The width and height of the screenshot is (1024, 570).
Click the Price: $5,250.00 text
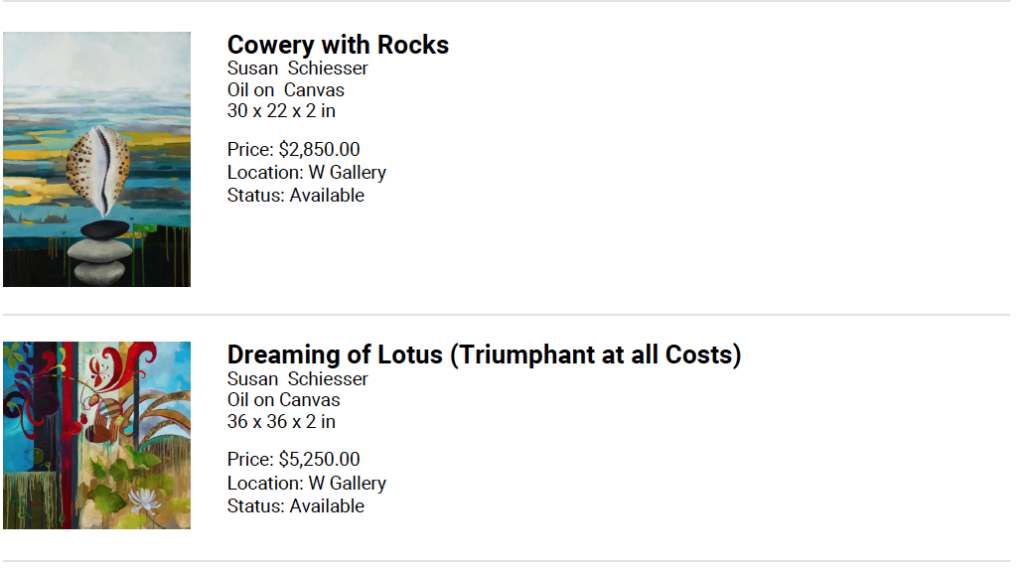(293, 460)
